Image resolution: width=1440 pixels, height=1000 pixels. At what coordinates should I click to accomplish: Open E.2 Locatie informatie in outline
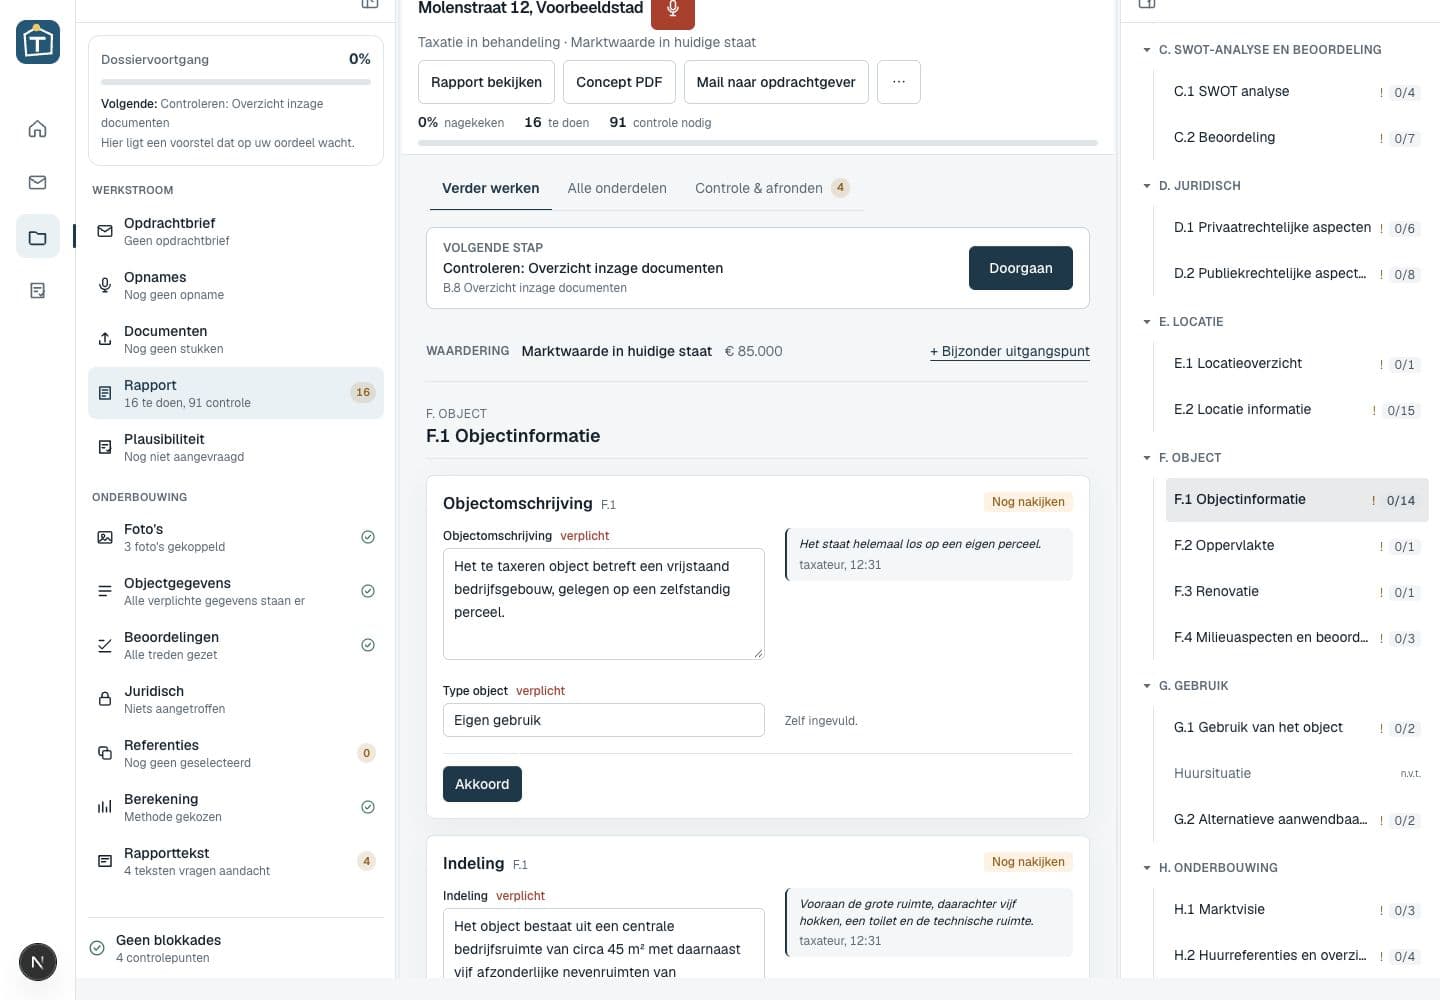pos(1297,410)
